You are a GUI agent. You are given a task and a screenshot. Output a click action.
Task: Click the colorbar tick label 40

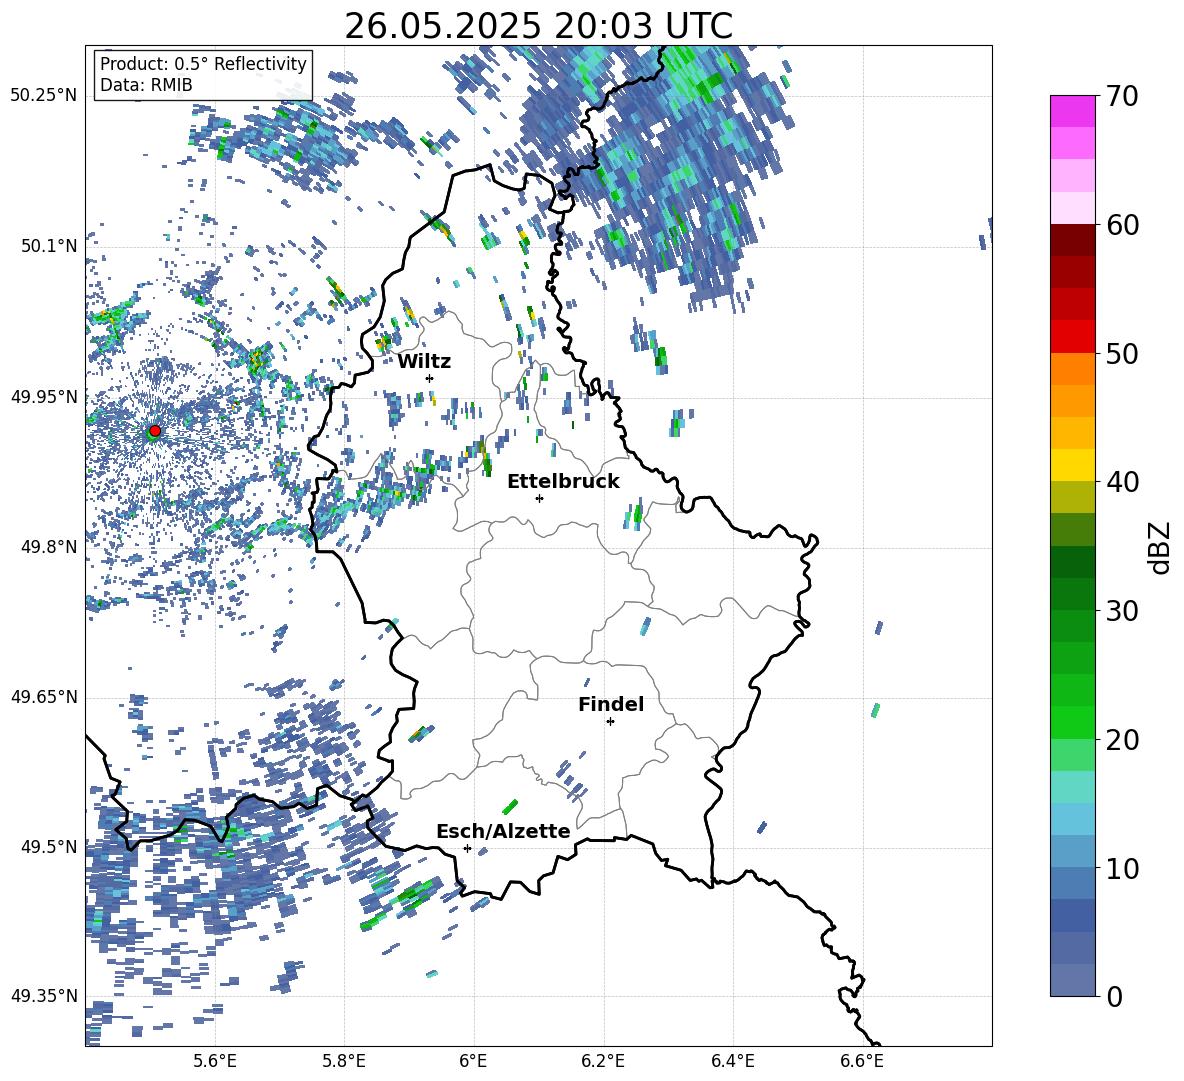[1122, 482]
